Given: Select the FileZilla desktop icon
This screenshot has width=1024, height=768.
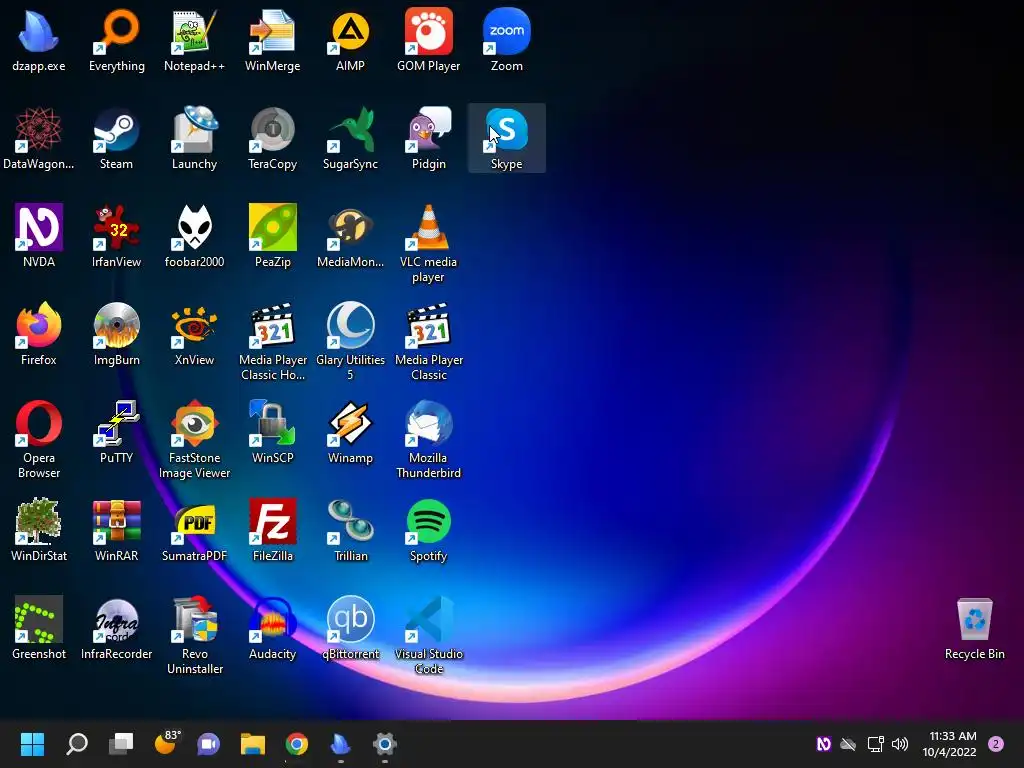Looking at the screenshot, I should (x=272, y=529).
